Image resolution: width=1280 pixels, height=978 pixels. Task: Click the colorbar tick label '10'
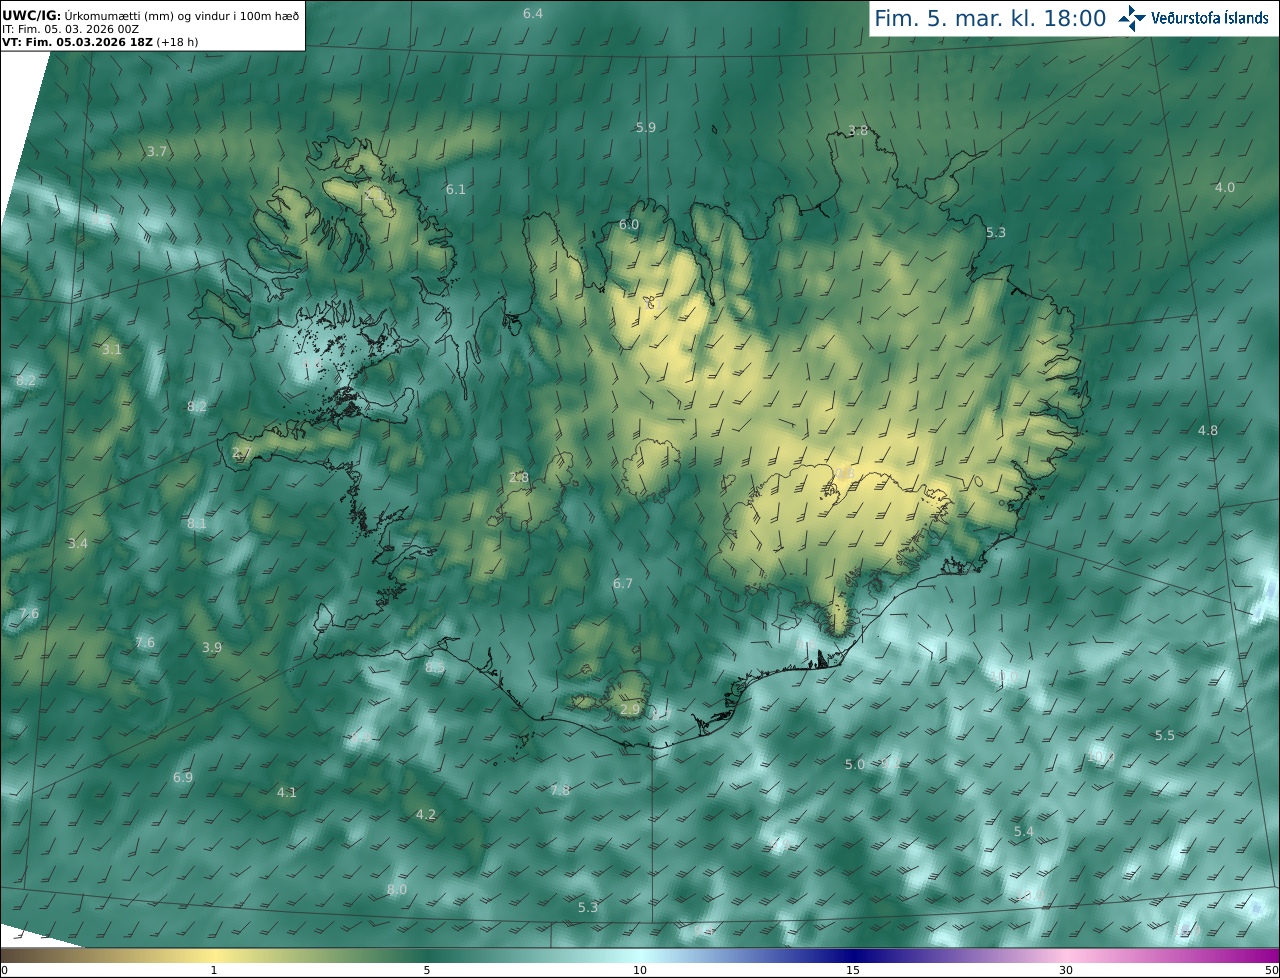pyautogui.click(x=640, y=970)
